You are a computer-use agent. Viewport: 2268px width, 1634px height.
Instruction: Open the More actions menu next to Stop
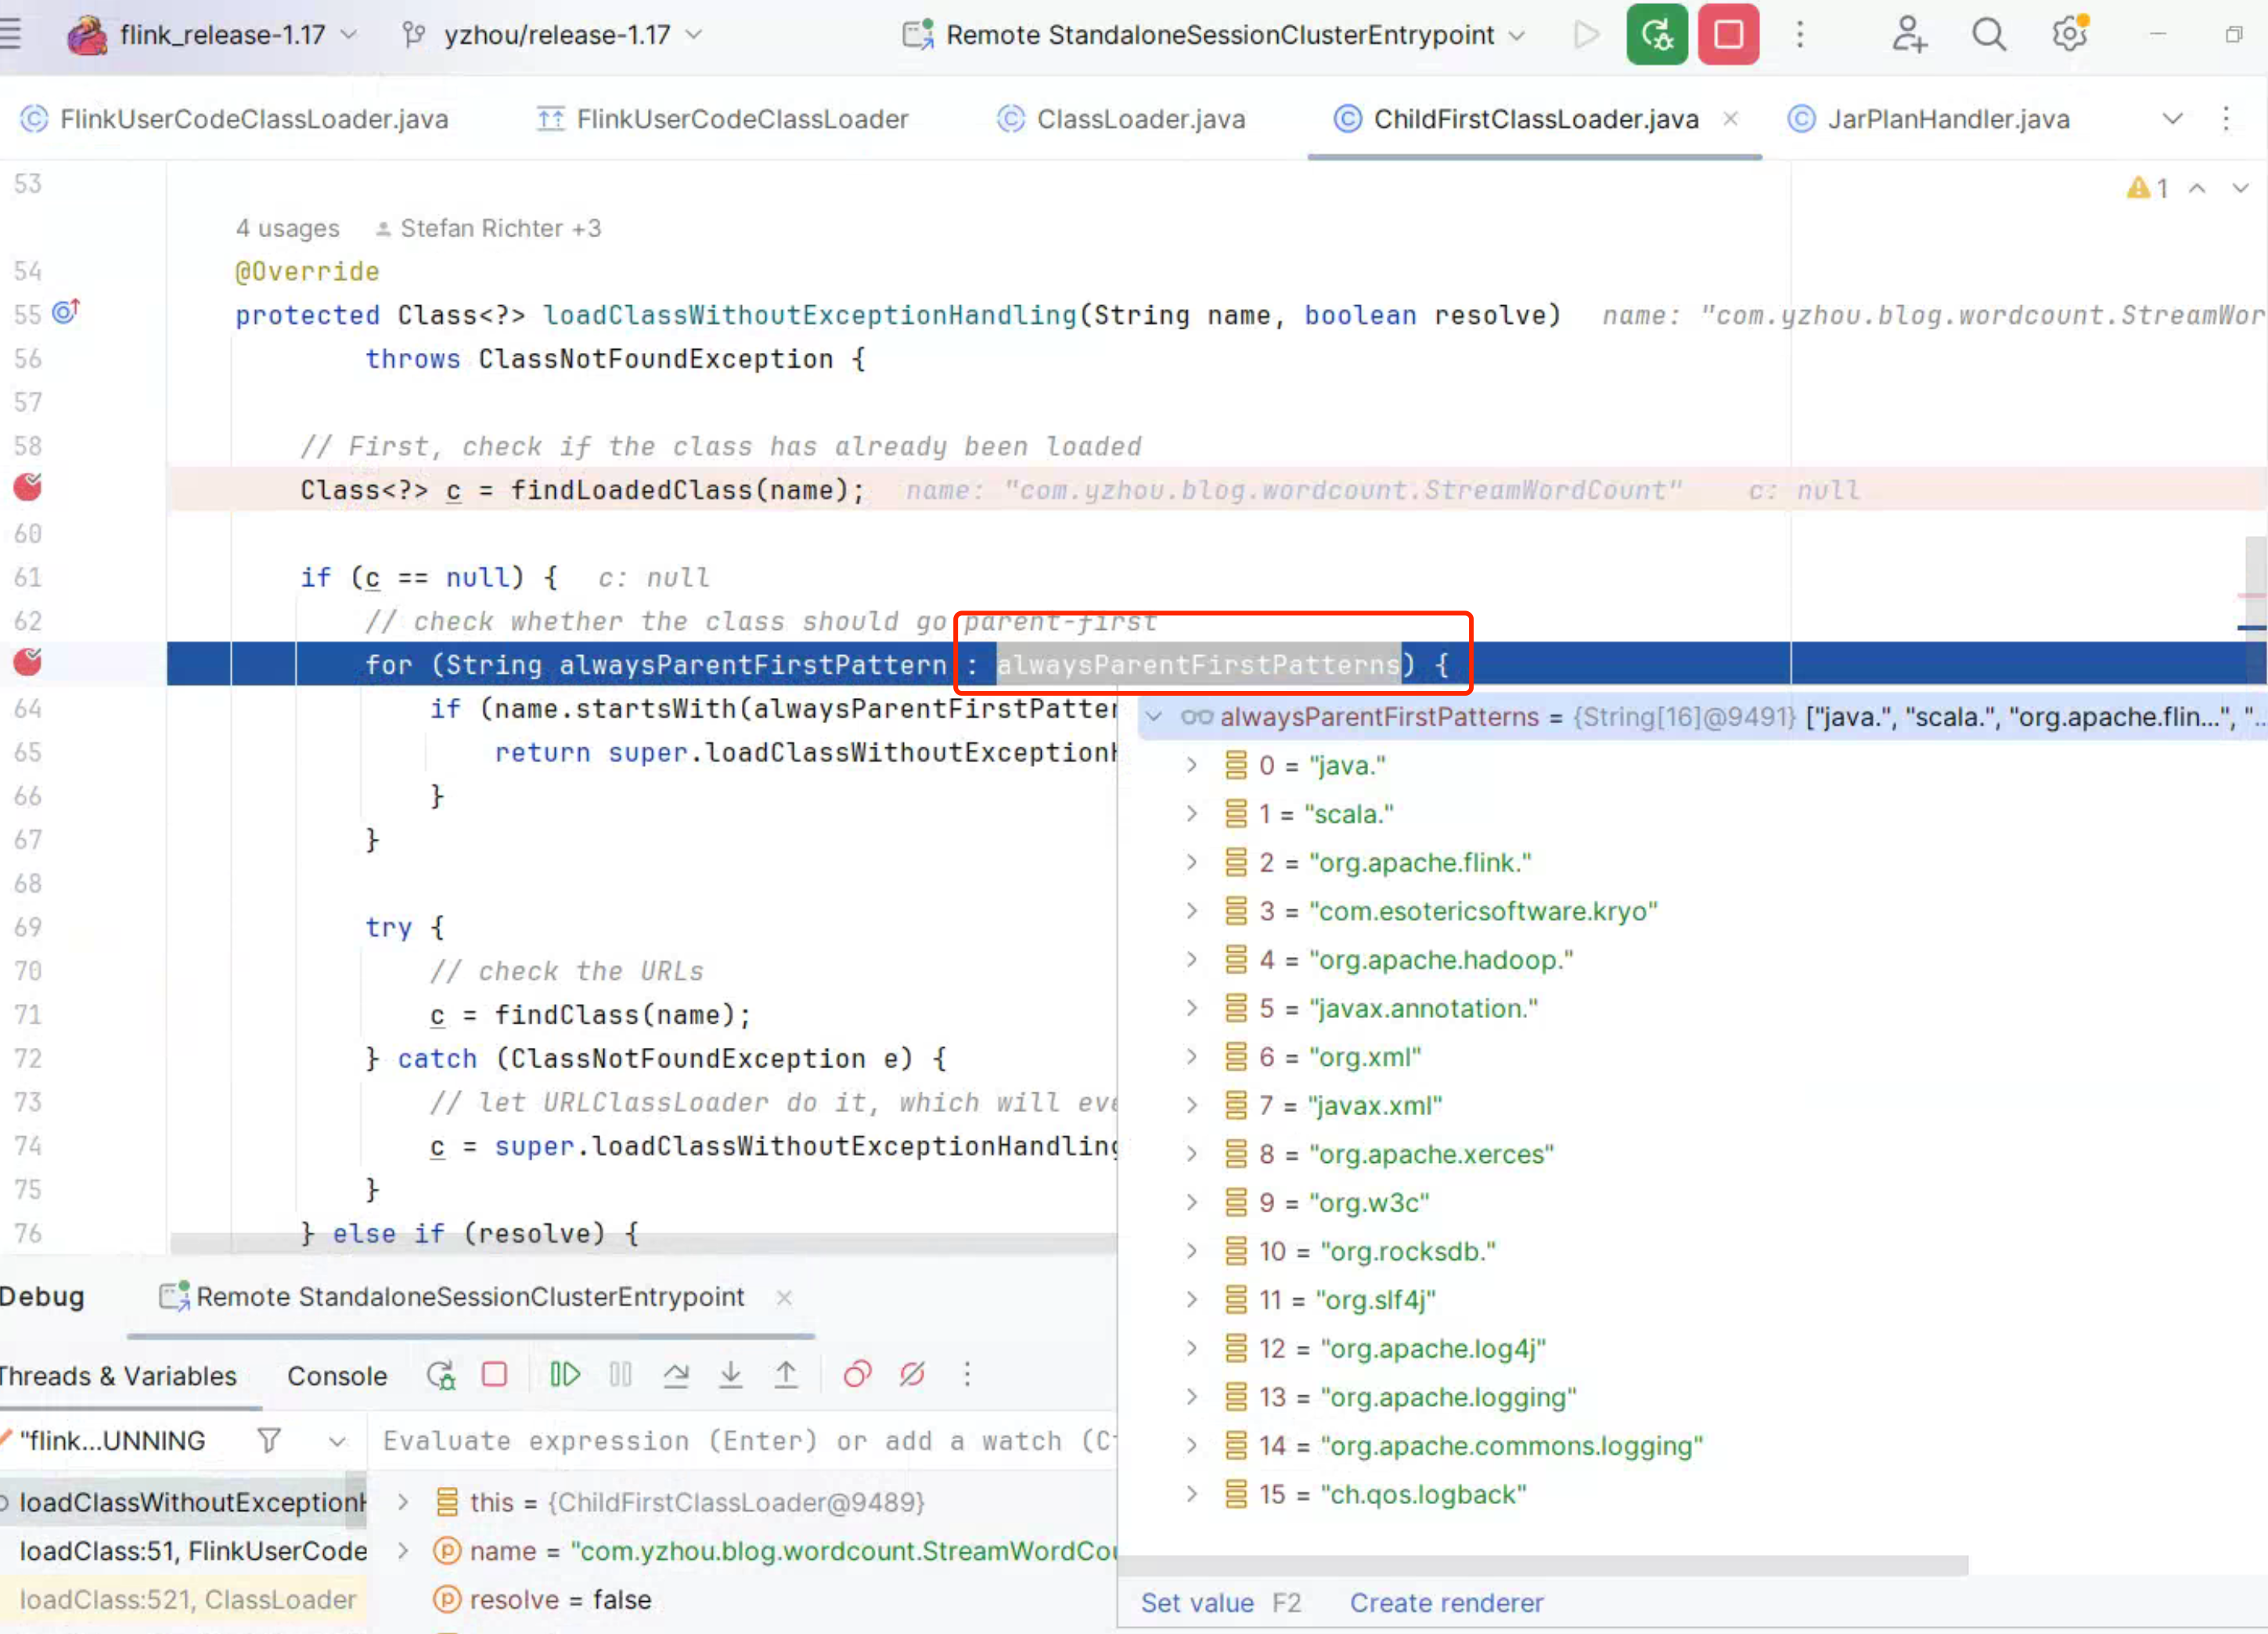[x=1800, y=34]
